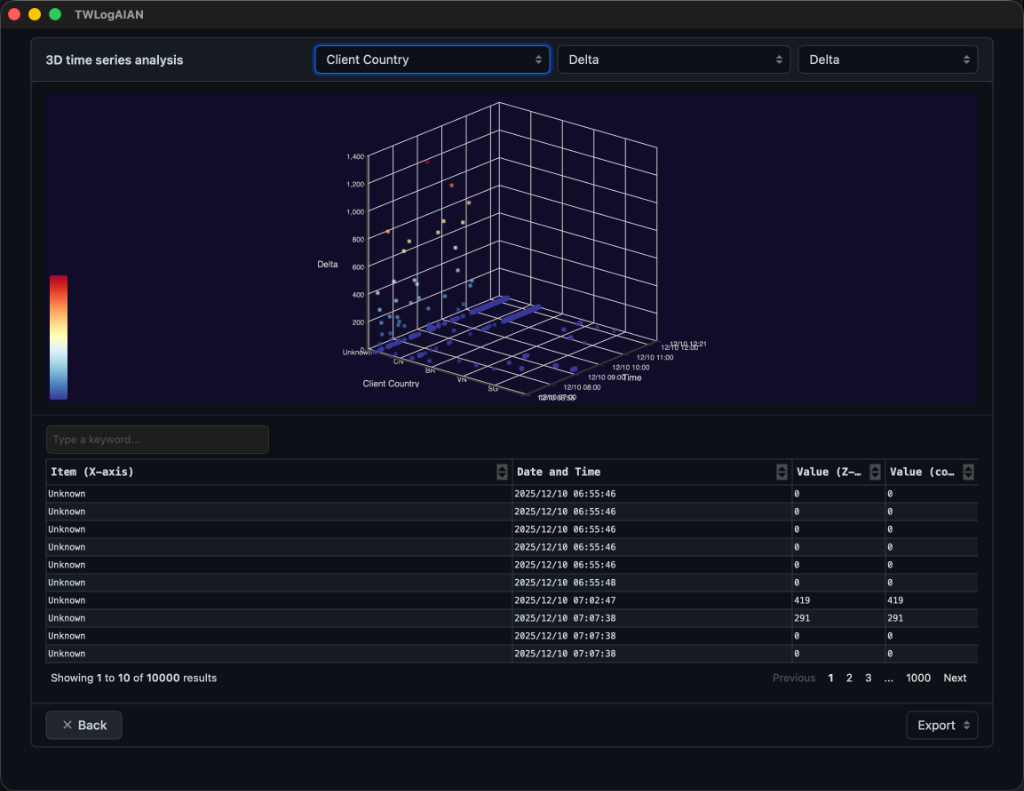Click the 3D scatter plot chart

[x=511, y=248]
